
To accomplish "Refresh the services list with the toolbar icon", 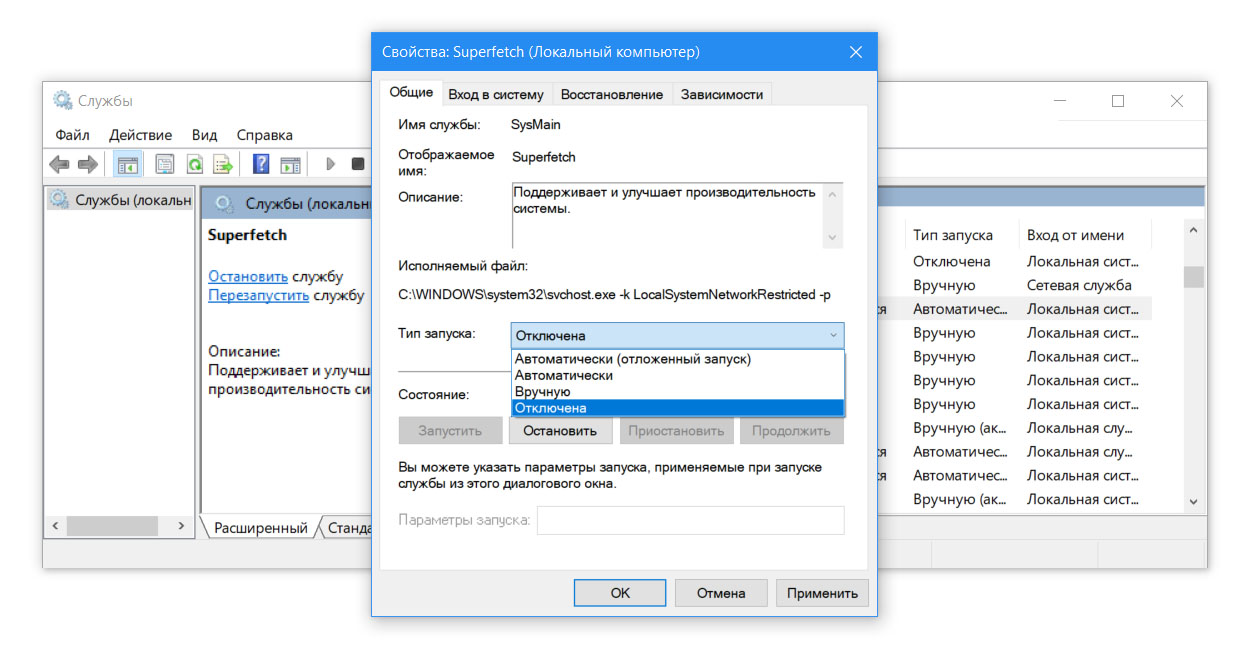I will [195, 164].
